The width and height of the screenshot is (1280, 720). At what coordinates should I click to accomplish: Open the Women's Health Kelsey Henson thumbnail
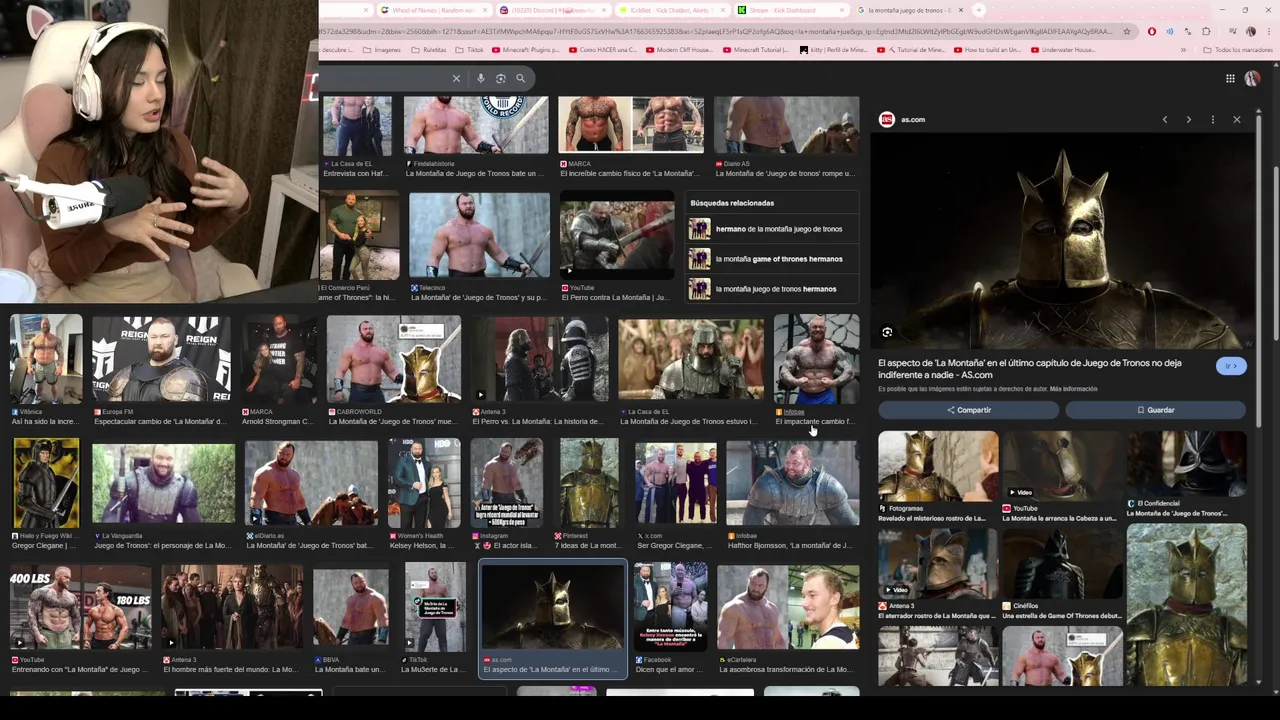coord(425,484)
